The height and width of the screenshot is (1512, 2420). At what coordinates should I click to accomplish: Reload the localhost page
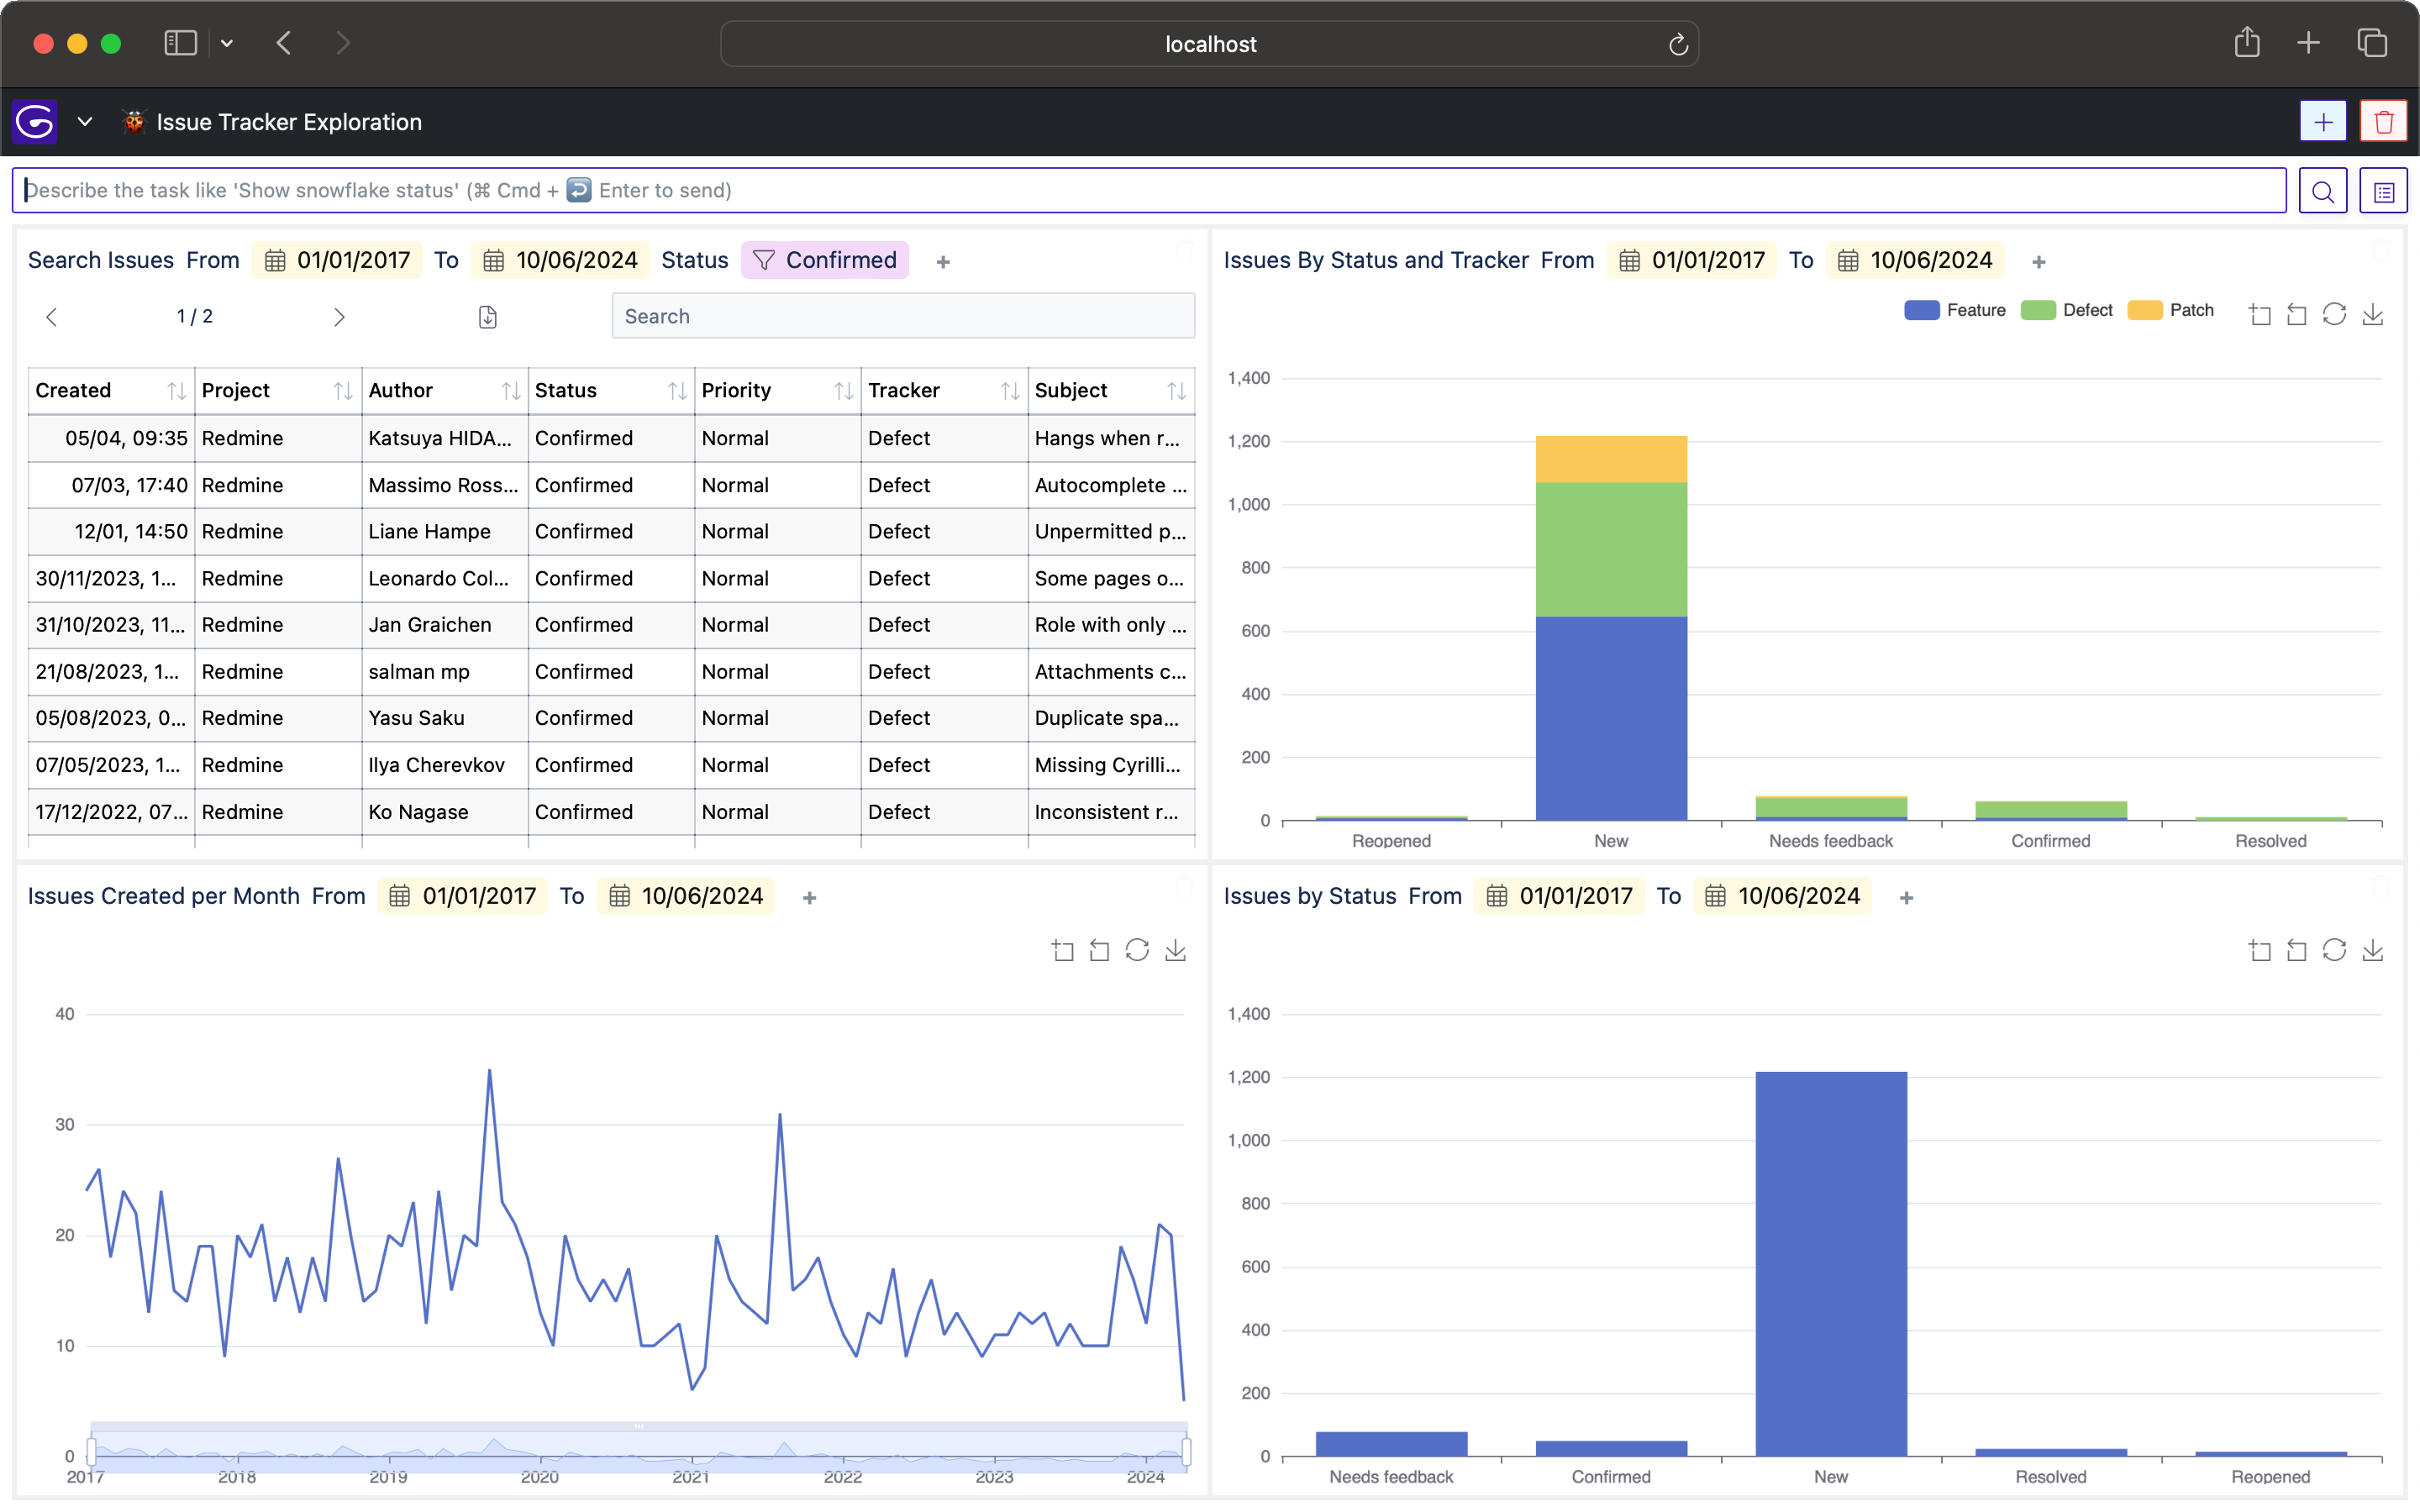click(x=1678, y=44)
